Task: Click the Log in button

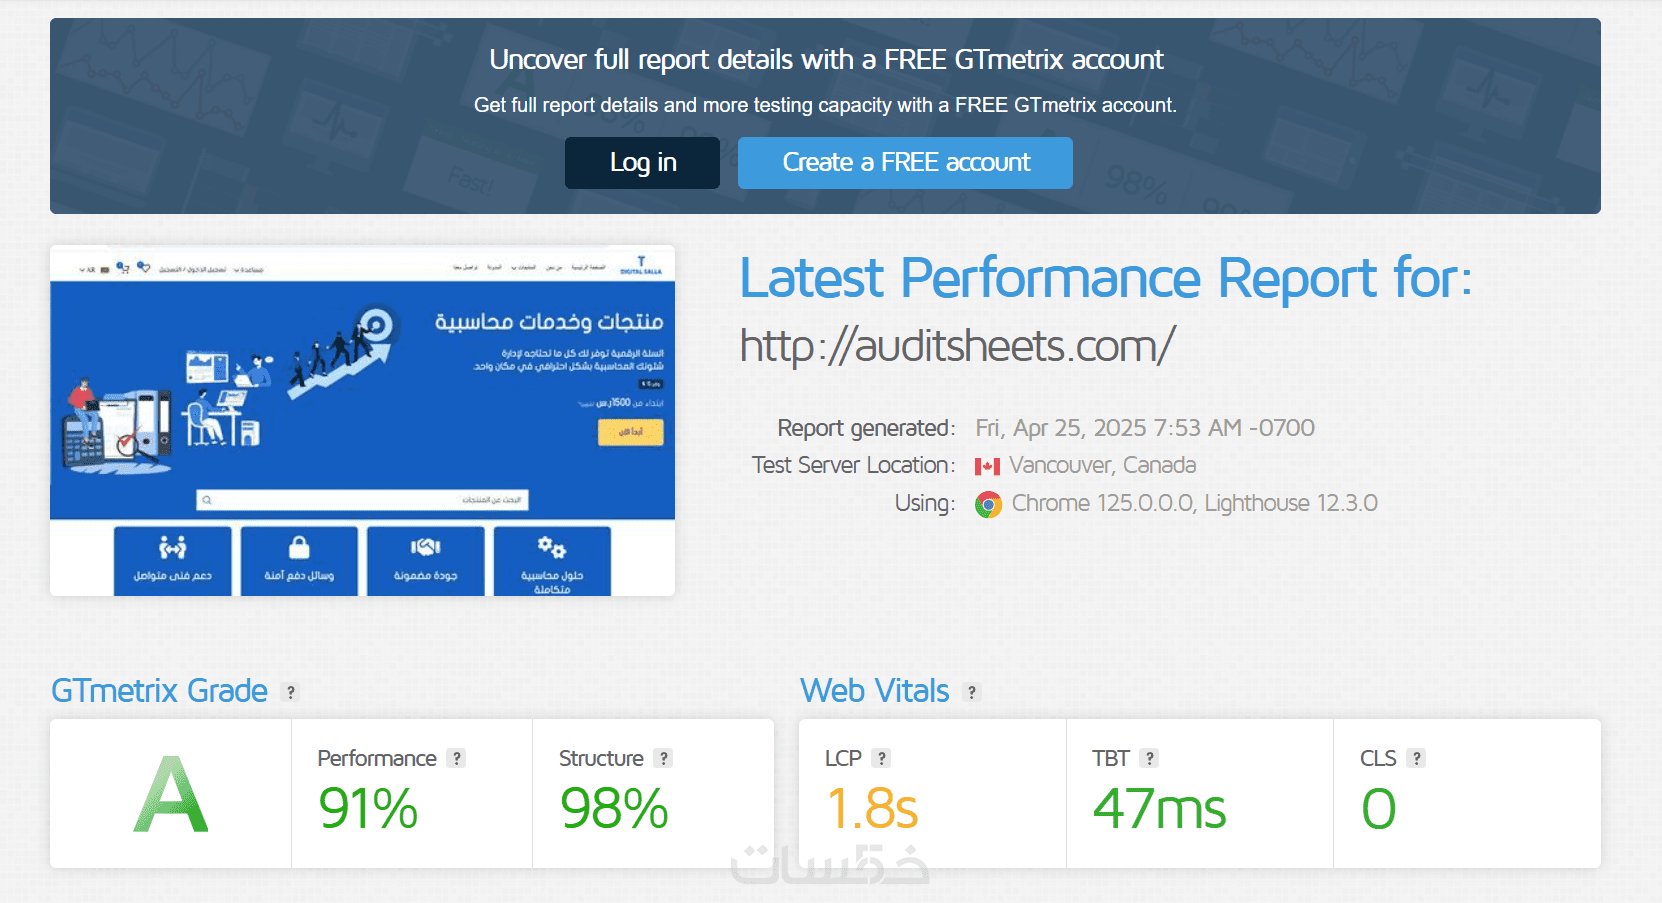Action: [642, 163]
